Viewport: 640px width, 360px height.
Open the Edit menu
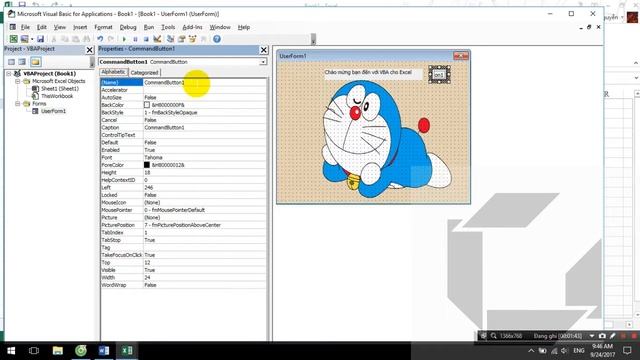tap(42, 27)
